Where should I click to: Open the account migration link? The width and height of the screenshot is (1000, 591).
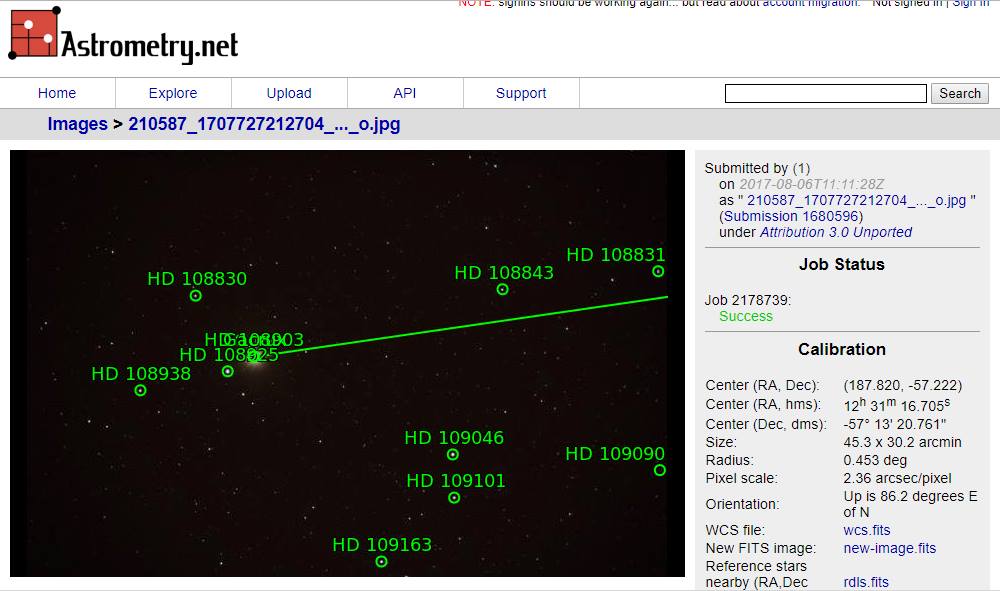810,4
